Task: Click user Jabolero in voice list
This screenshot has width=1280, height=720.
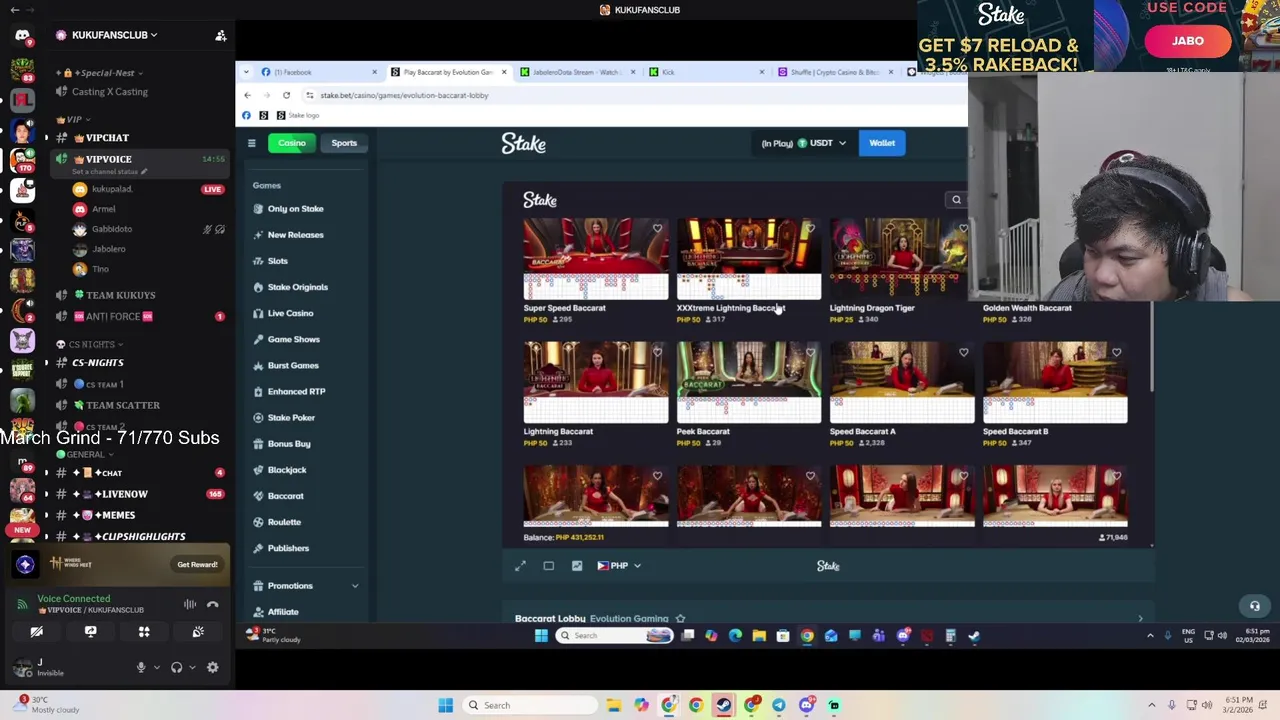Action: click(x=108, y=249)
